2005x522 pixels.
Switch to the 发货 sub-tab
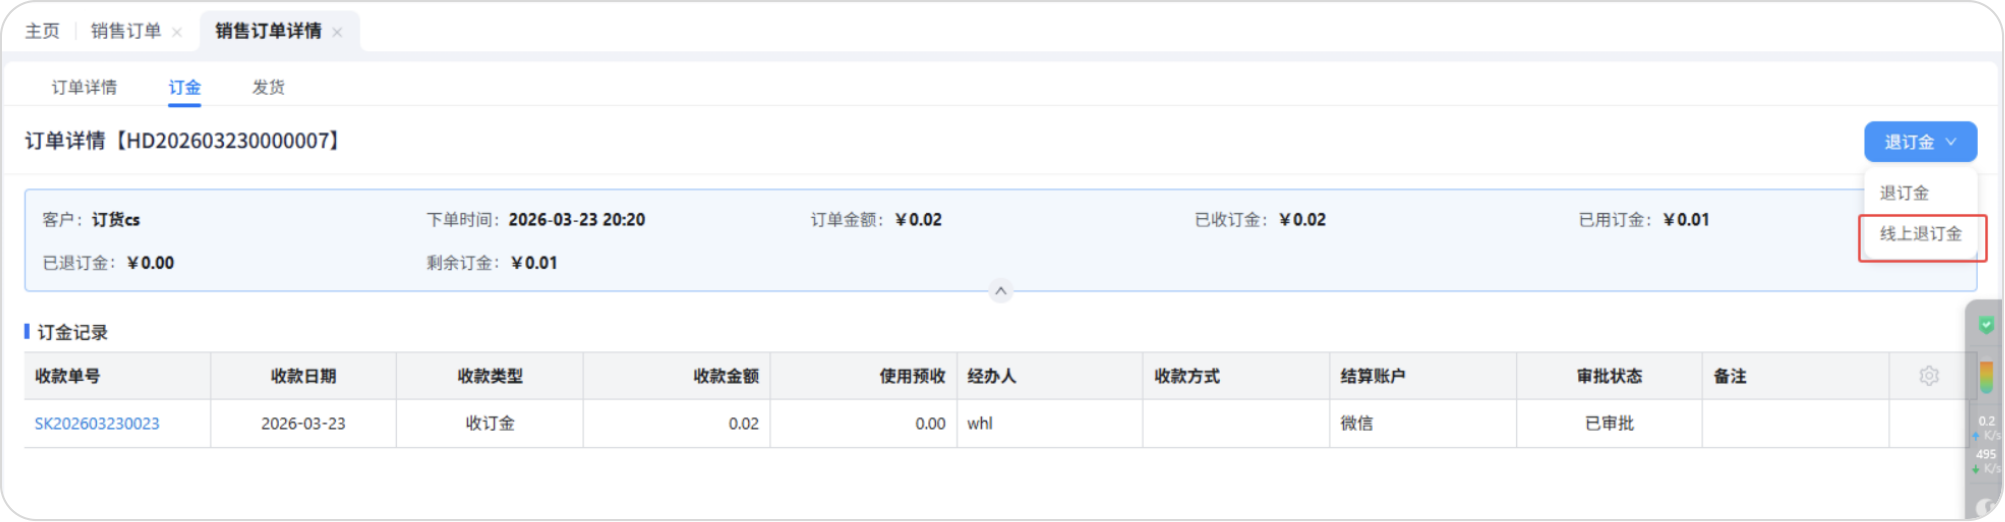[268, 87]
